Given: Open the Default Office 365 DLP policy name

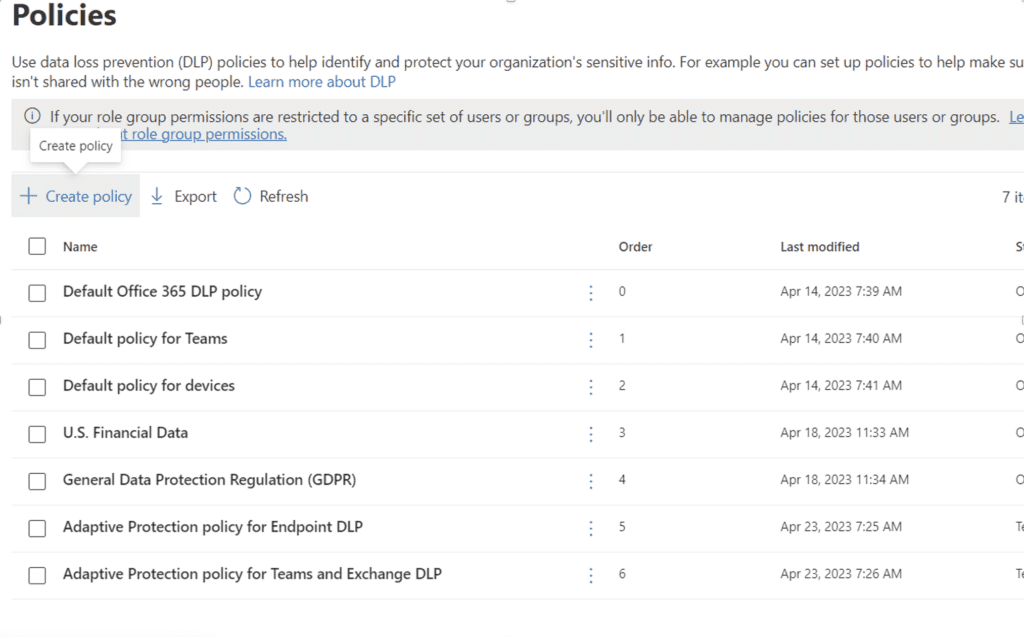Looking at the screenshot, I should (x=163, y=291).
